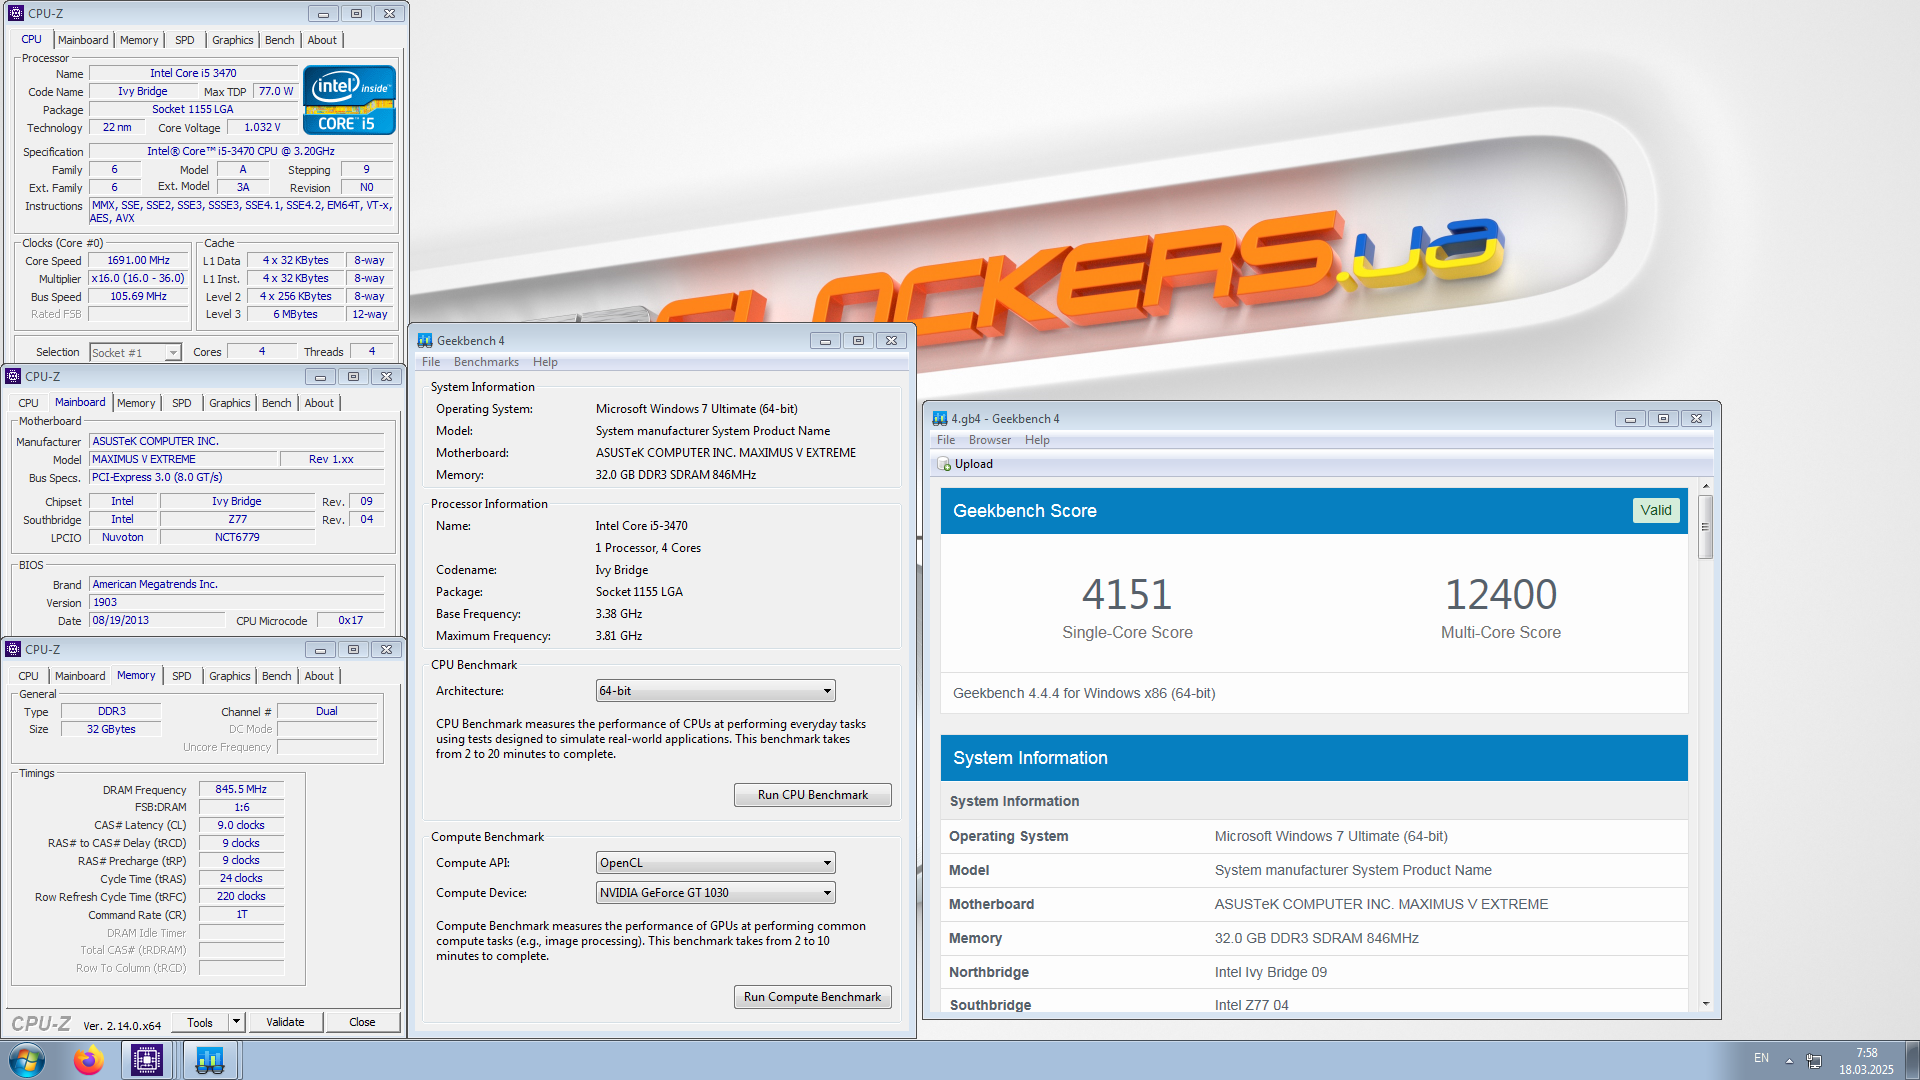This screenshot has width=1920, height=1080.
Task: Click the results scrollbar thumb
Action: click(x=1706, y=528)
